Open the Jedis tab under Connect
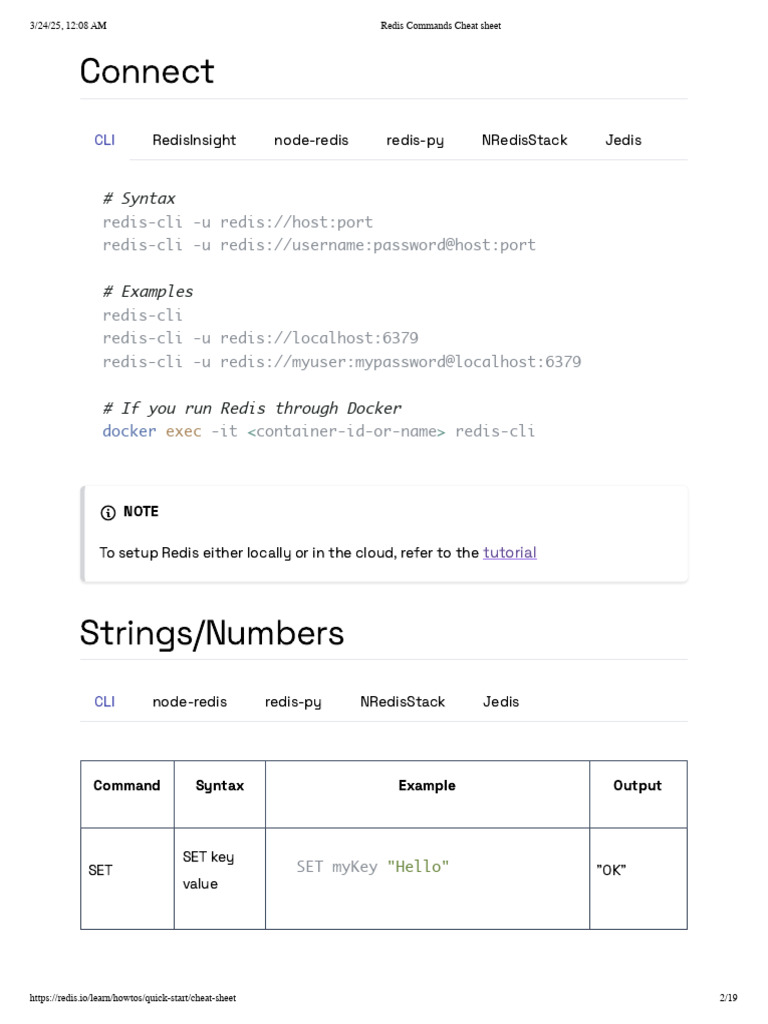The width and height of the screenshot is (768, 1024). [x=623, y=140]
